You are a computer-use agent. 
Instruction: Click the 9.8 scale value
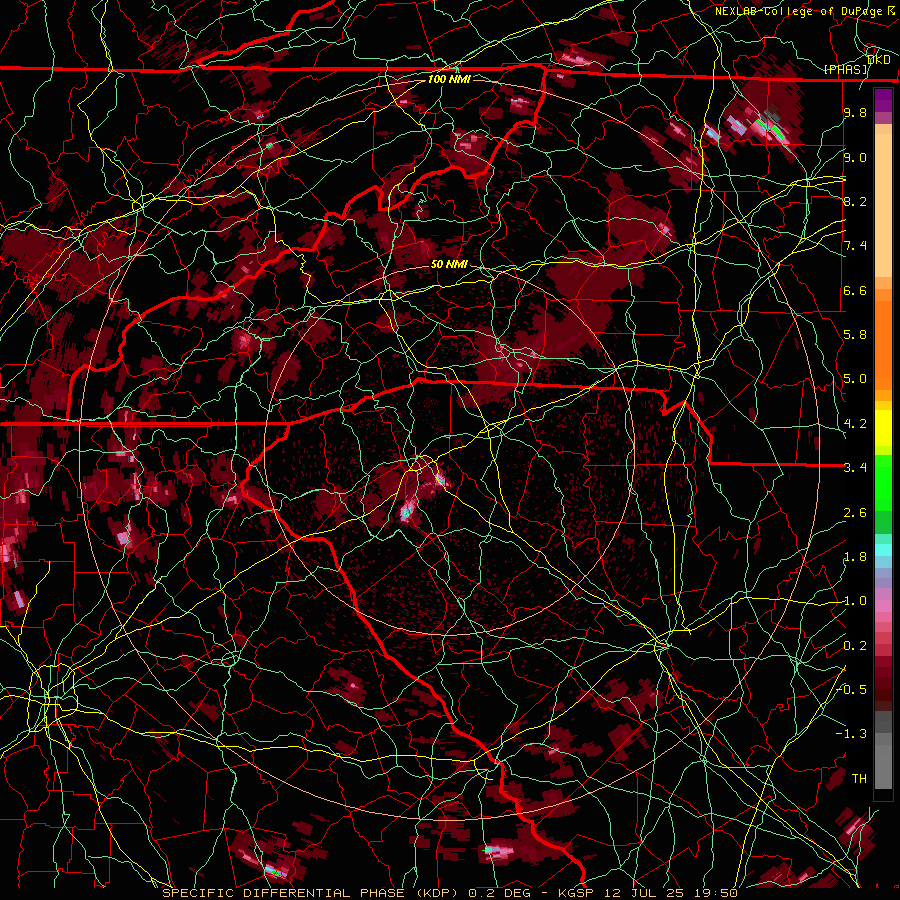[x=855, y=112]
